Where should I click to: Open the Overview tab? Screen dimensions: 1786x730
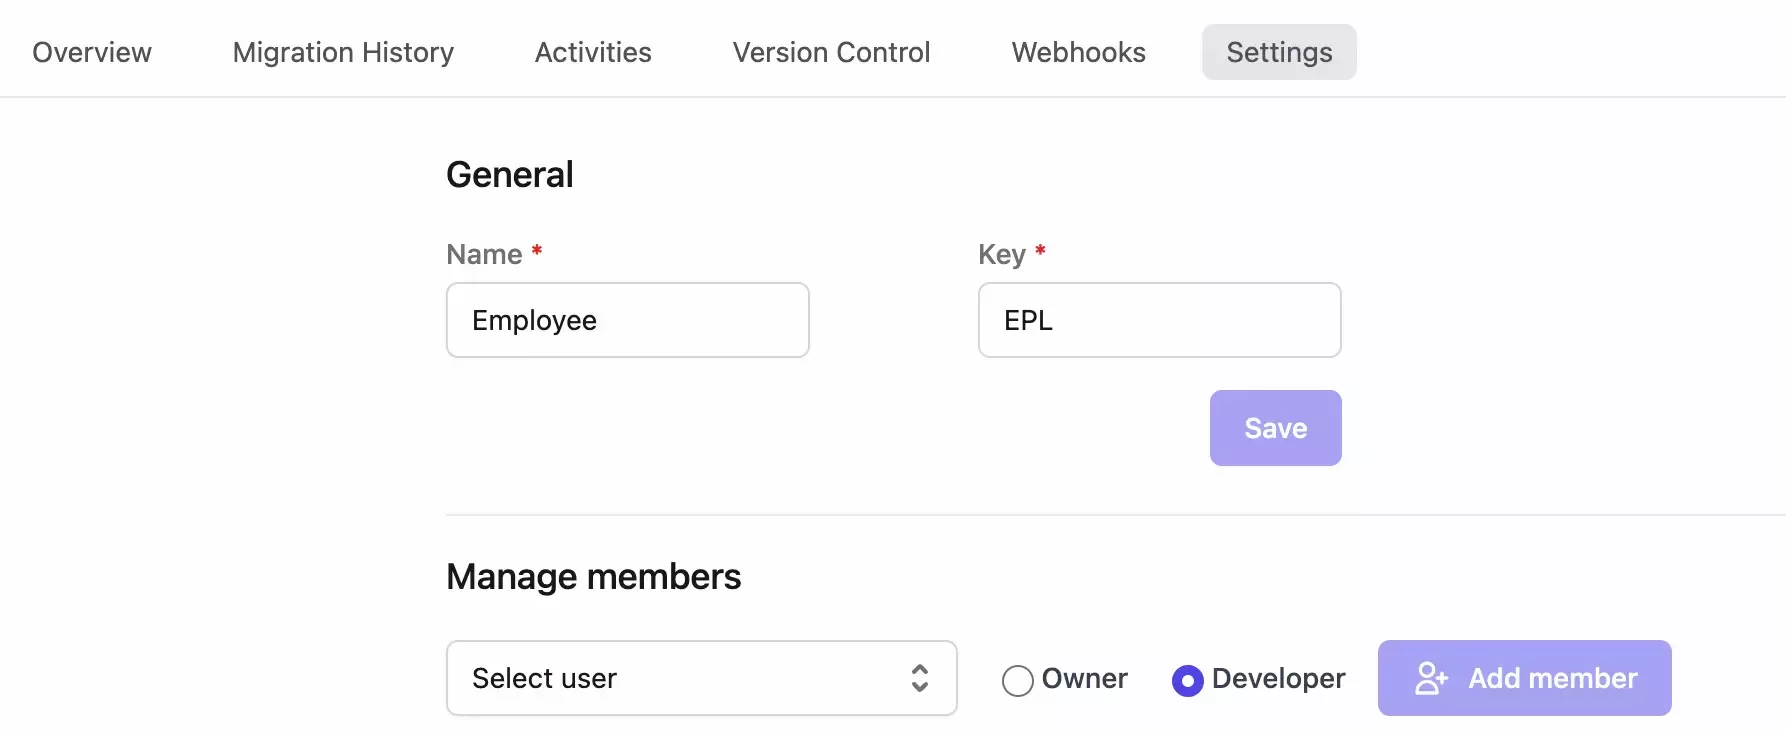pos(92,52)
